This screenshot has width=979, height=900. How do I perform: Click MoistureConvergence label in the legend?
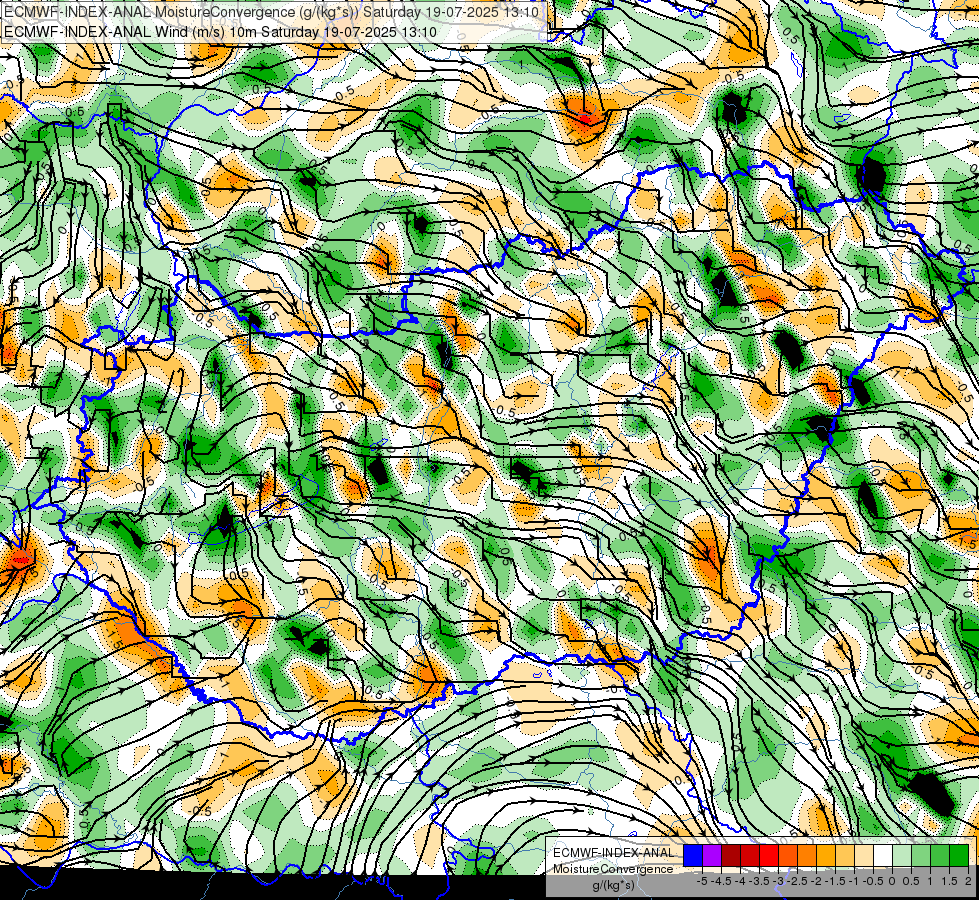click(x=613, y=869)
